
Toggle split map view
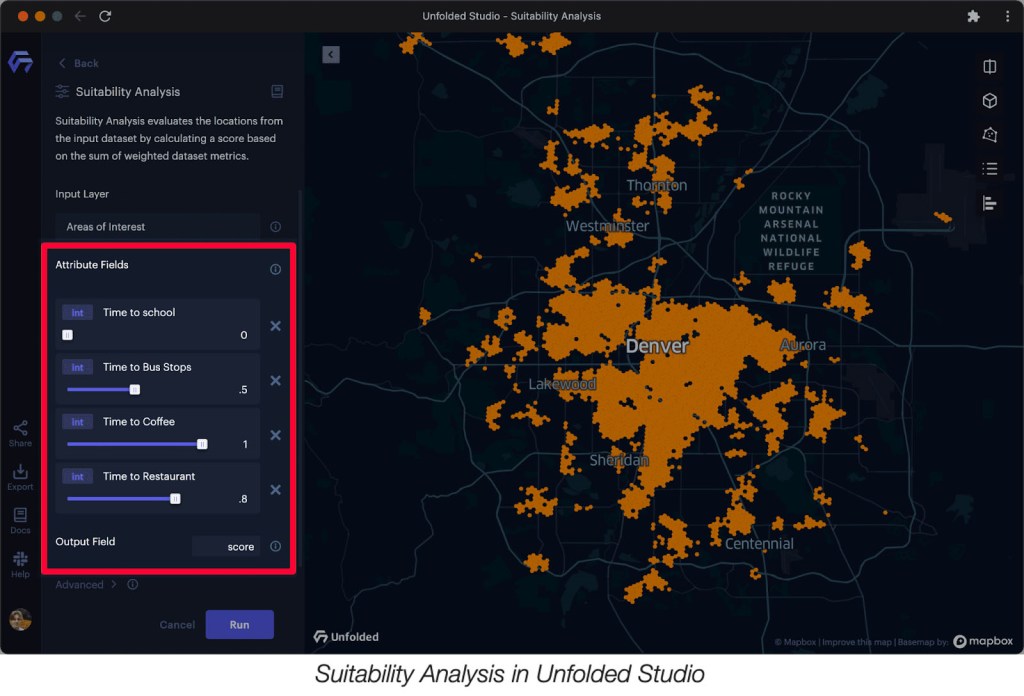(990, 67)
